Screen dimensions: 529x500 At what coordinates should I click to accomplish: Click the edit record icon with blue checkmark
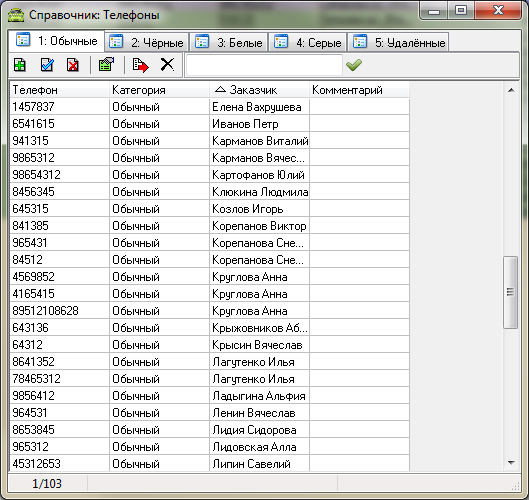(47, 64)
